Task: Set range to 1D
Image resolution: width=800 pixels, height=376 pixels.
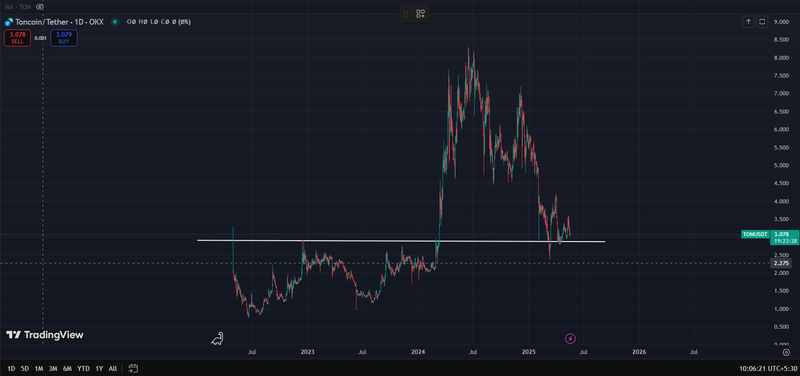Action: (11, 368)
